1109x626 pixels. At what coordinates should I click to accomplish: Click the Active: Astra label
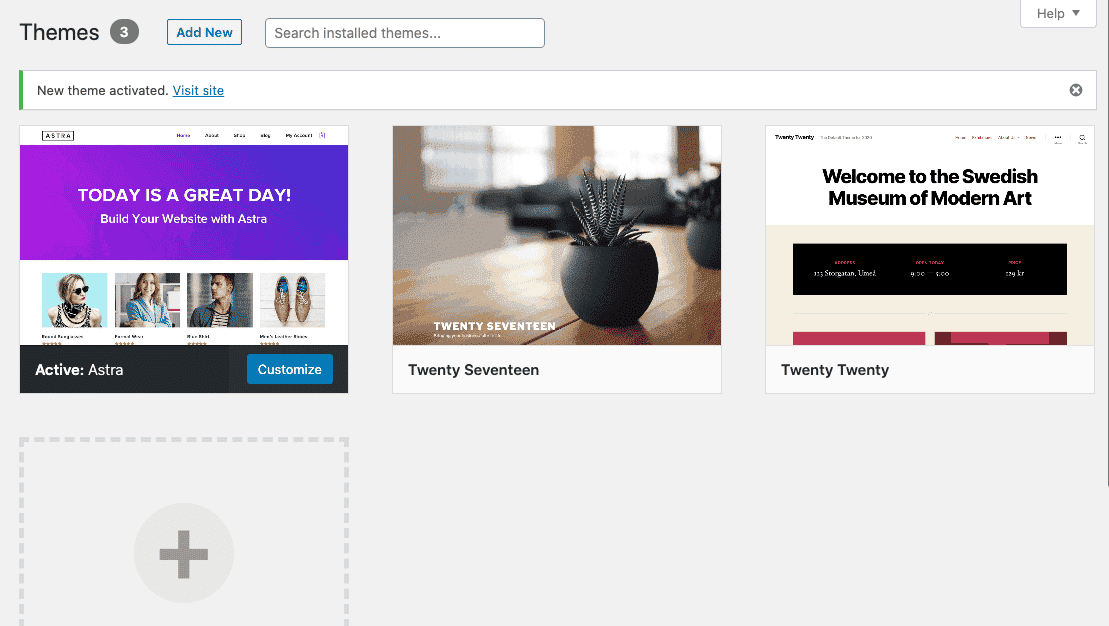click(x=79, y=370)
